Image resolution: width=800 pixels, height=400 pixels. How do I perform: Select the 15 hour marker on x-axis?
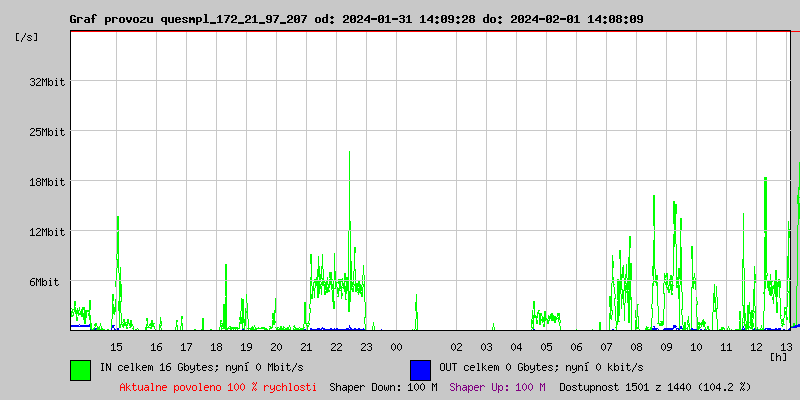pos(116,347)
